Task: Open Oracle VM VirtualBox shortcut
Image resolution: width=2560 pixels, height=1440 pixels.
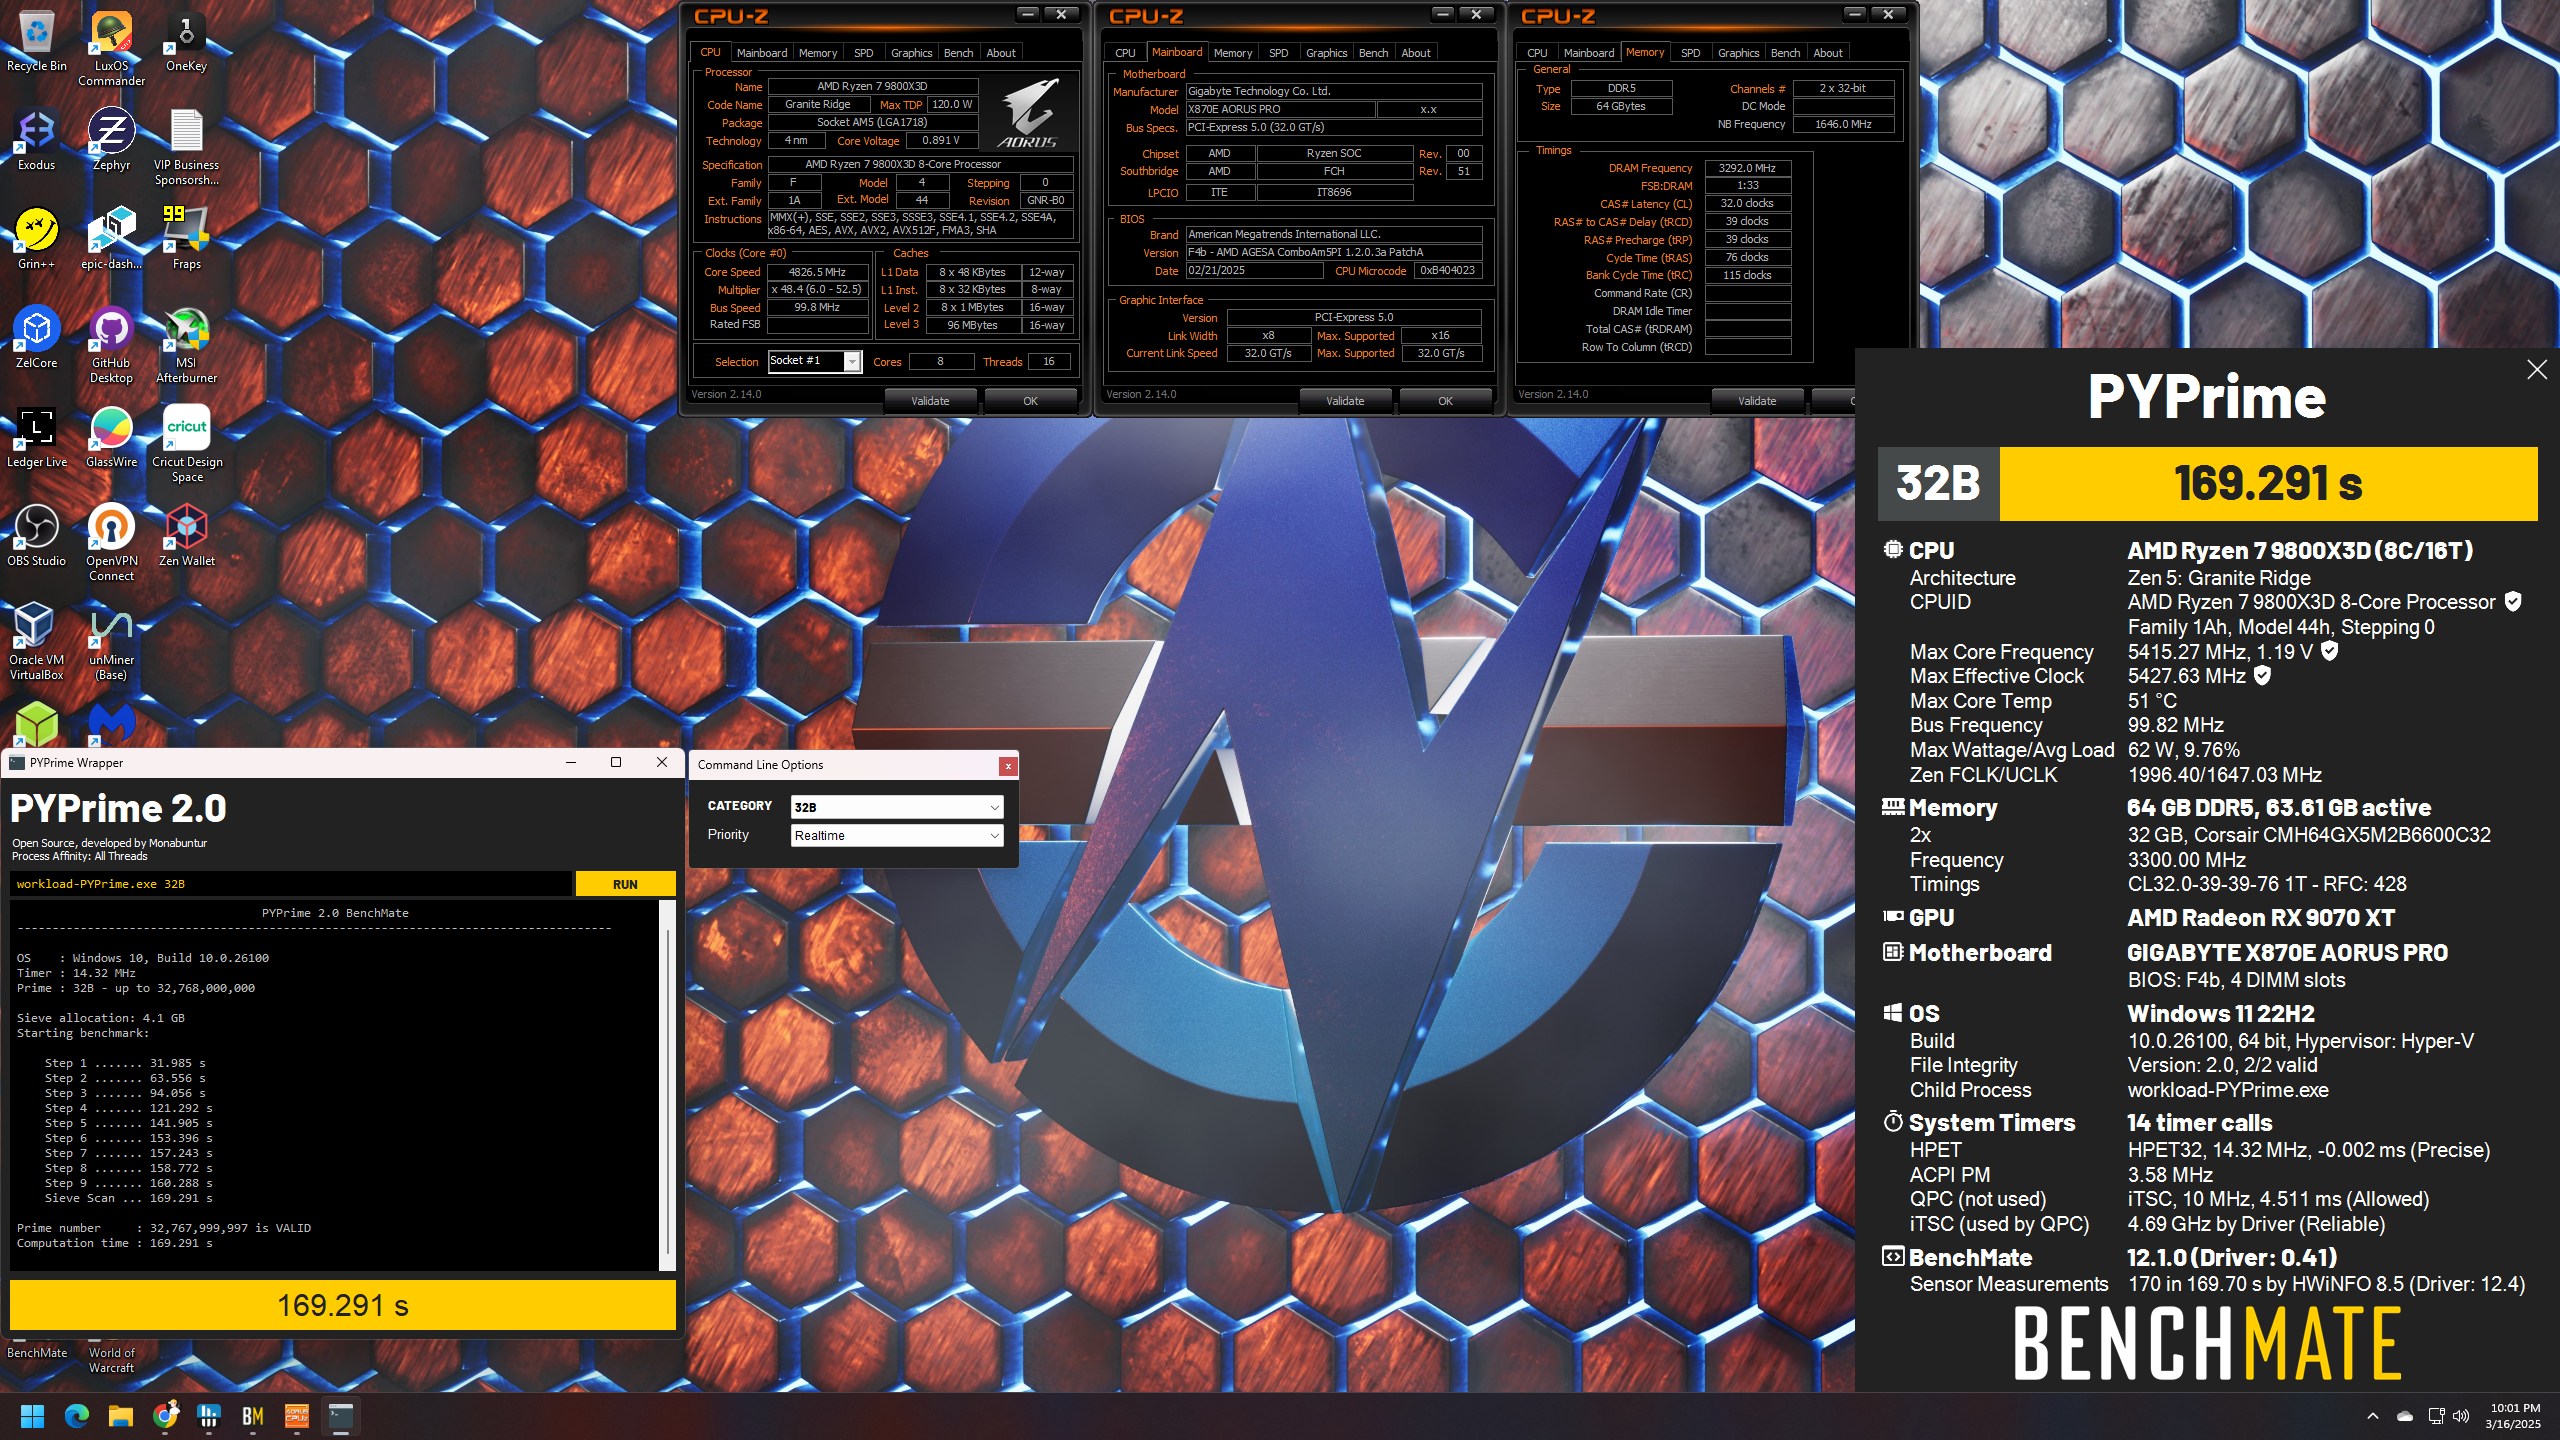Action: pyautogui.click(x=37, y=642)
